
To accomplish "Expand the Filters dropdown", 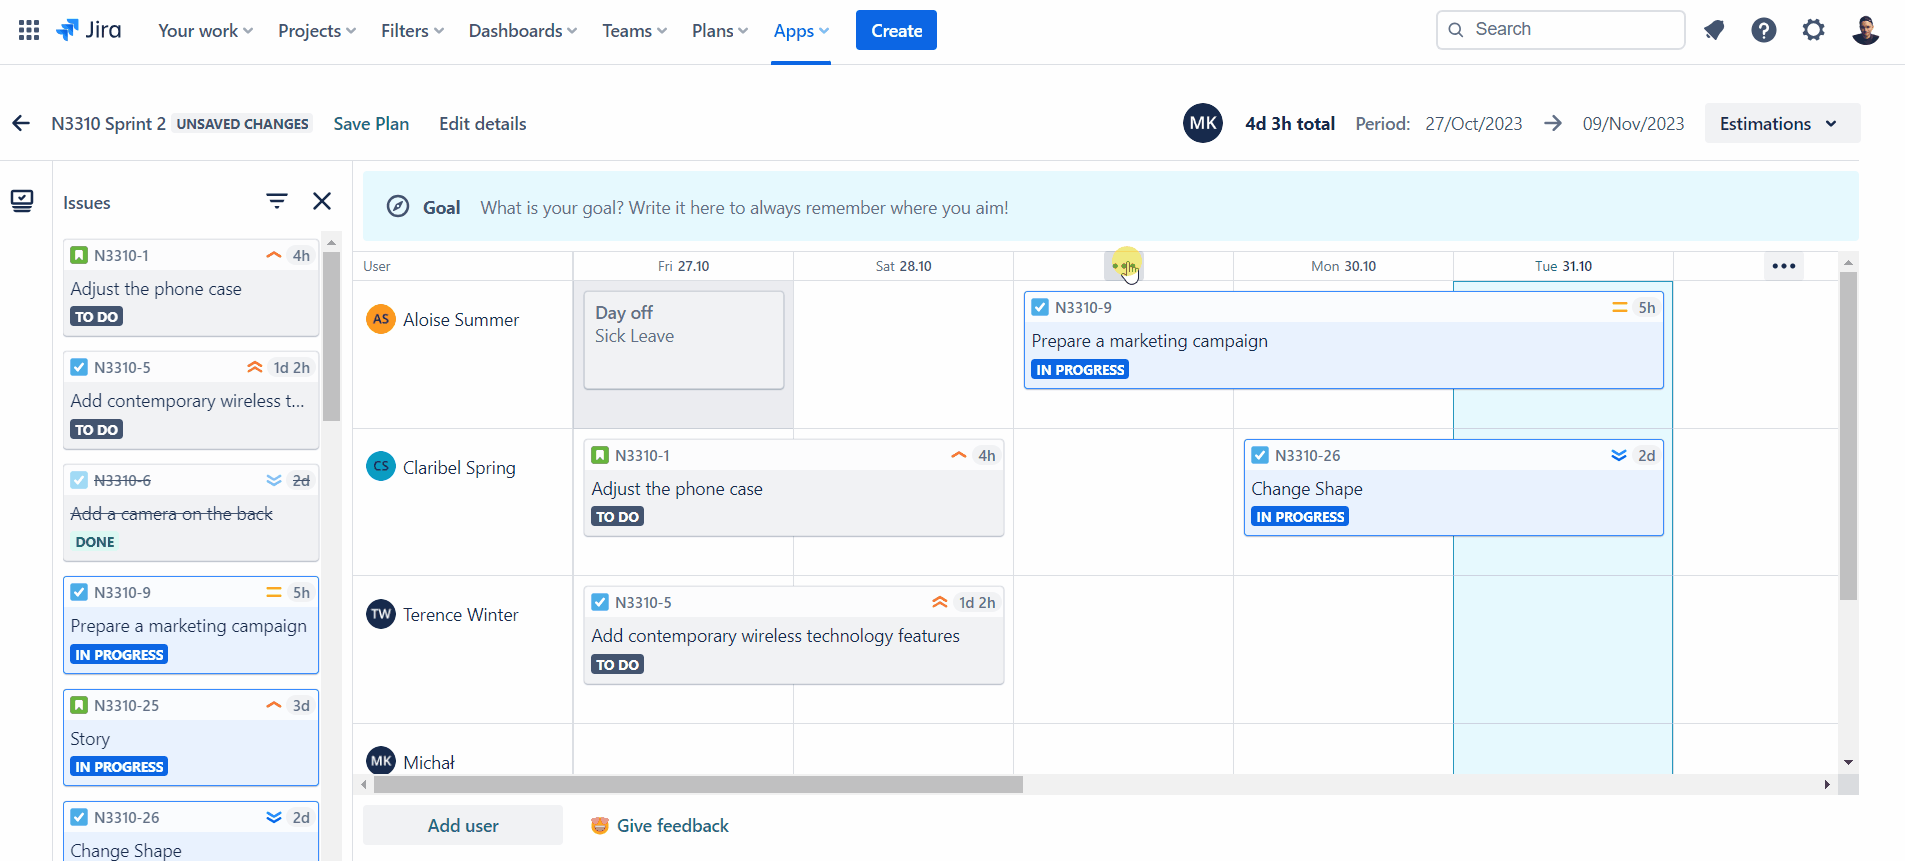I will (x=412, y=30).
